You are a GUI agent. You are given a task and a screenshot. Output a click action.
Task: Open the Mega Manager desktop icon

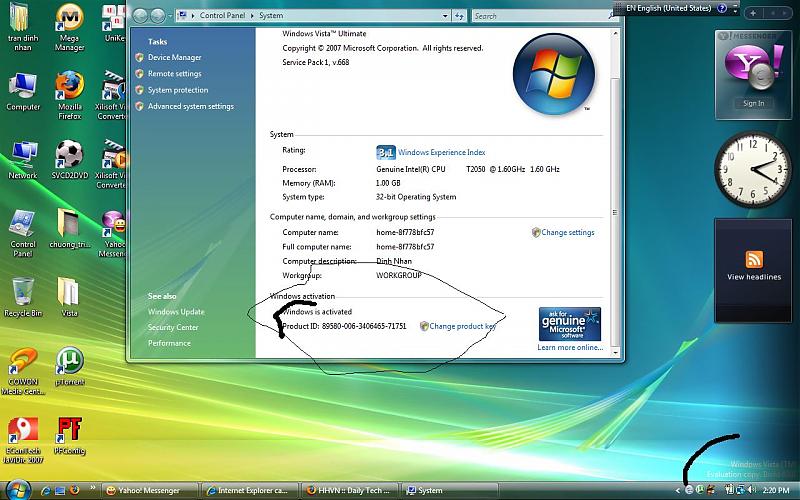(69, 19)
